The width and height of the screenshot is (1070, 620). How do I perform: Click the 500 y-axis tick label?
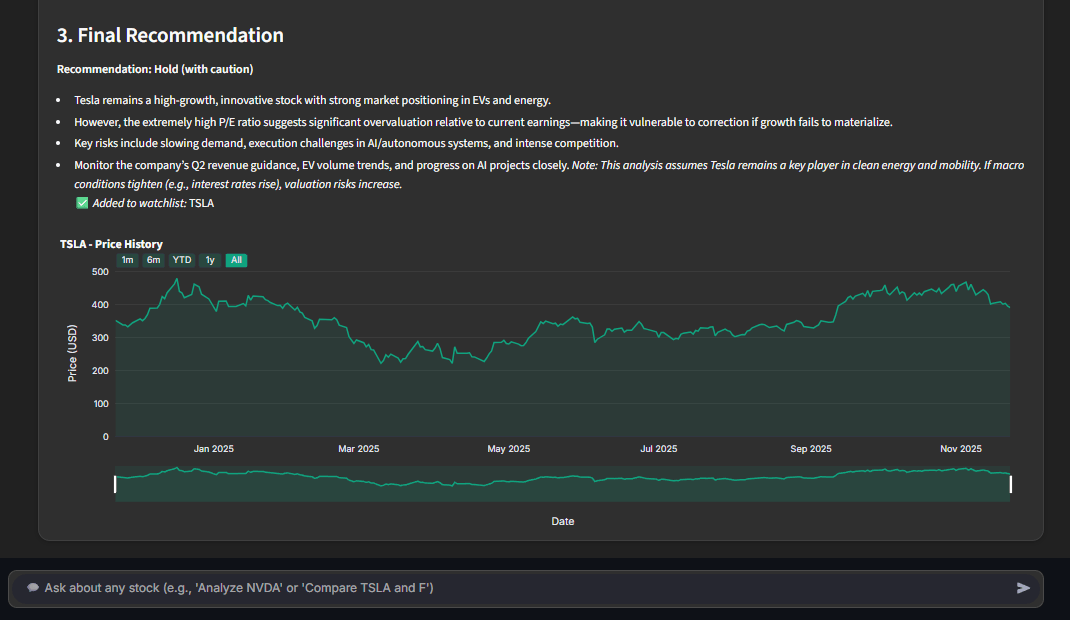[x=100, y=272]
